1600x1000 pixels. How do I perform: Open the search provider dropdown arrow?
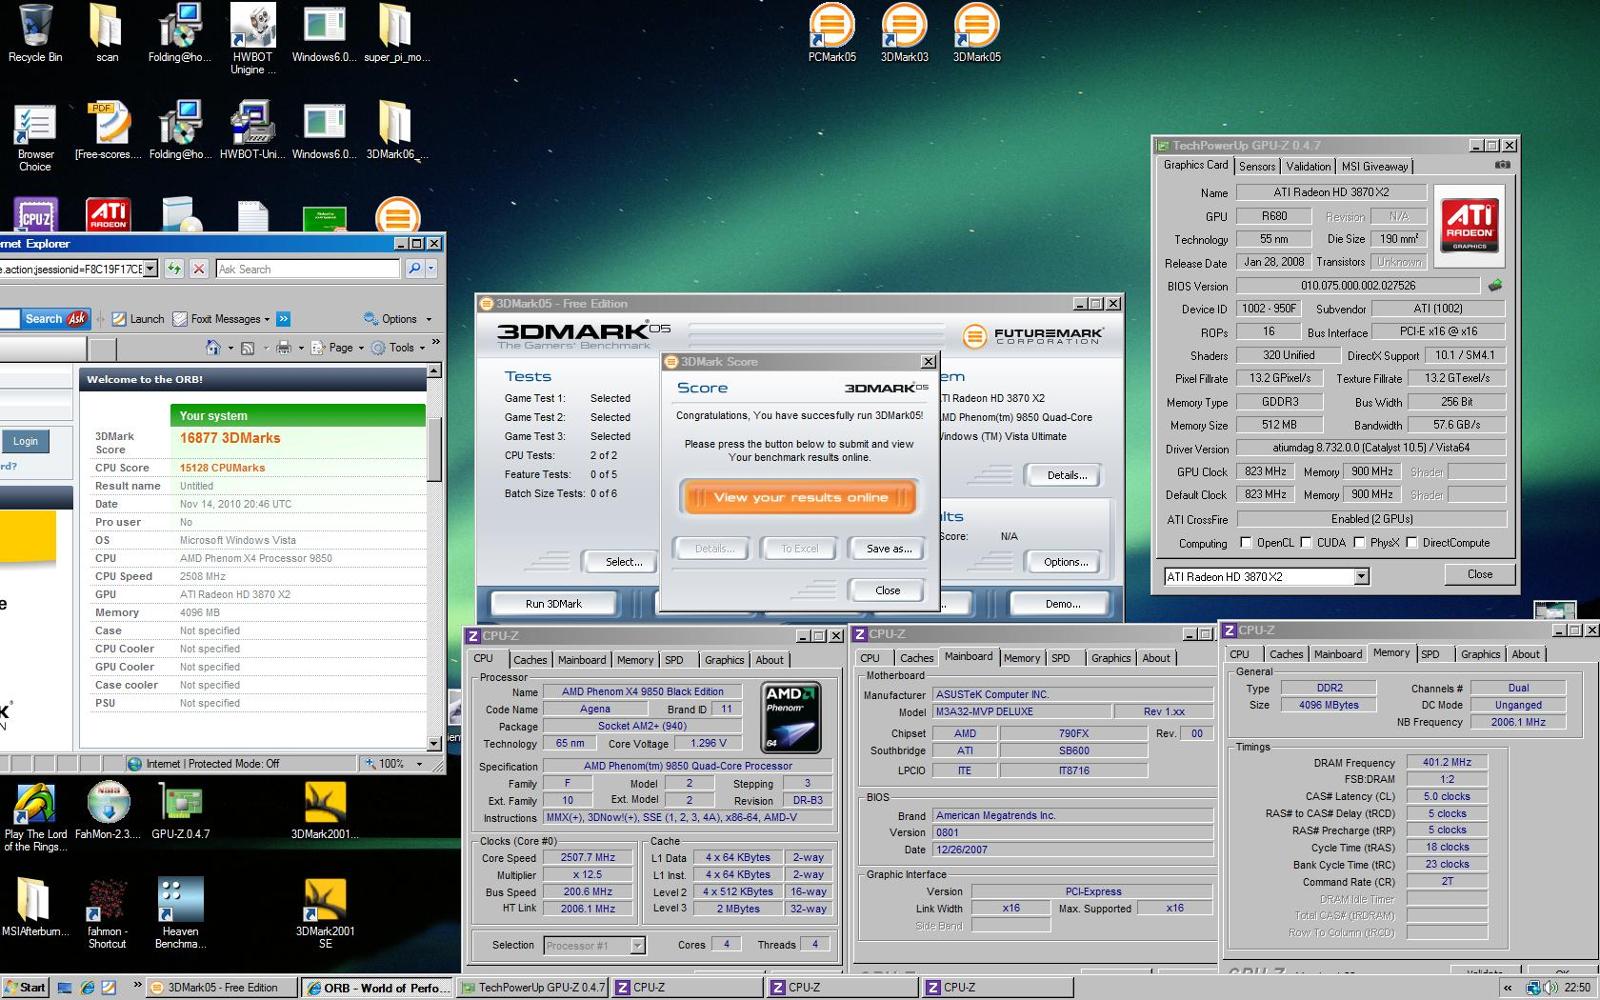pos(431,268)
